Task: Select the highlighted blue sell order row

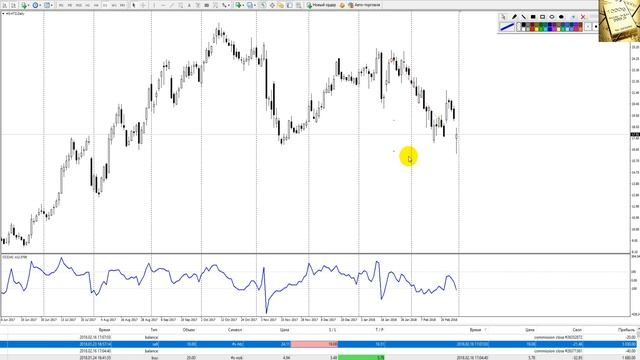Action: (x=318, y=344)
